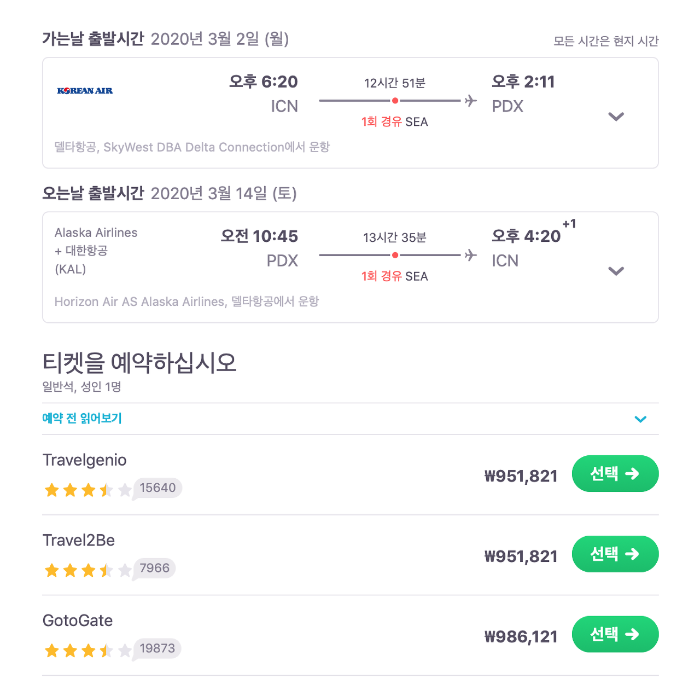Image resolution: width=700 pixels, height=684 pixels.
Task: Click Travel2Be review count 7966
Action: point(155,568)
